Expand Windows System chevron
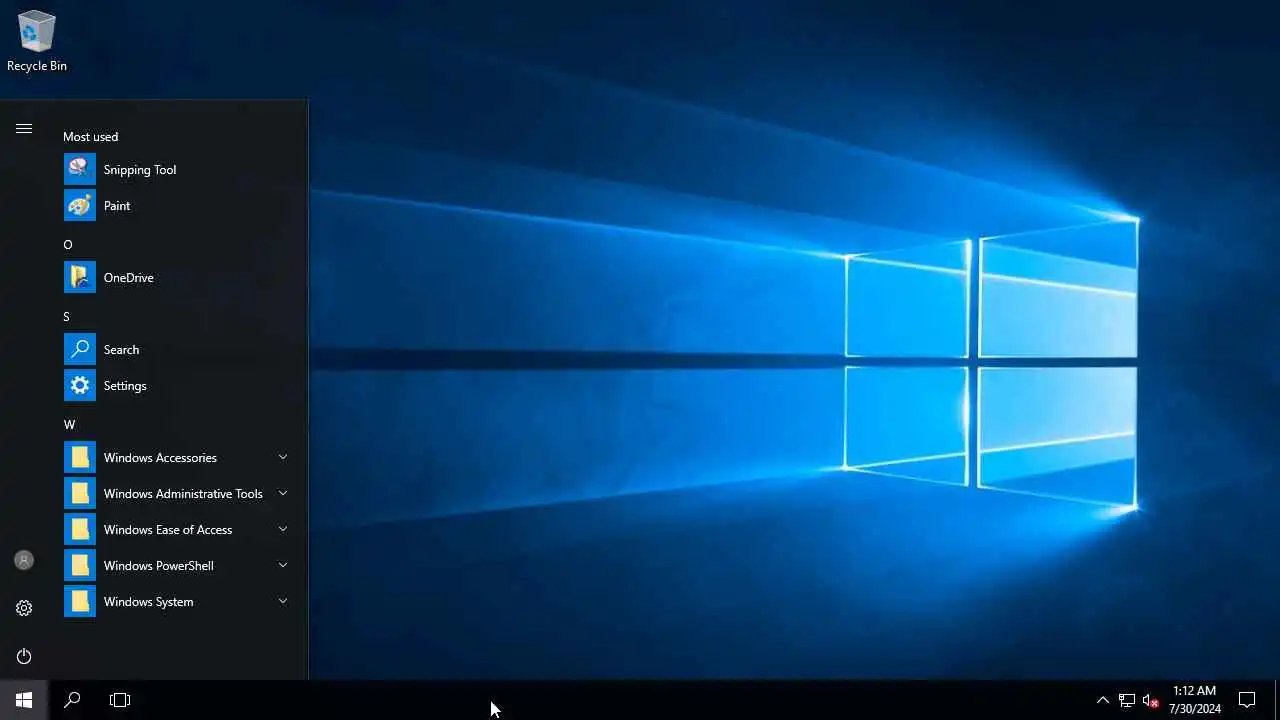The width and height of the screenshot is (1280, 720). [283, 601]
